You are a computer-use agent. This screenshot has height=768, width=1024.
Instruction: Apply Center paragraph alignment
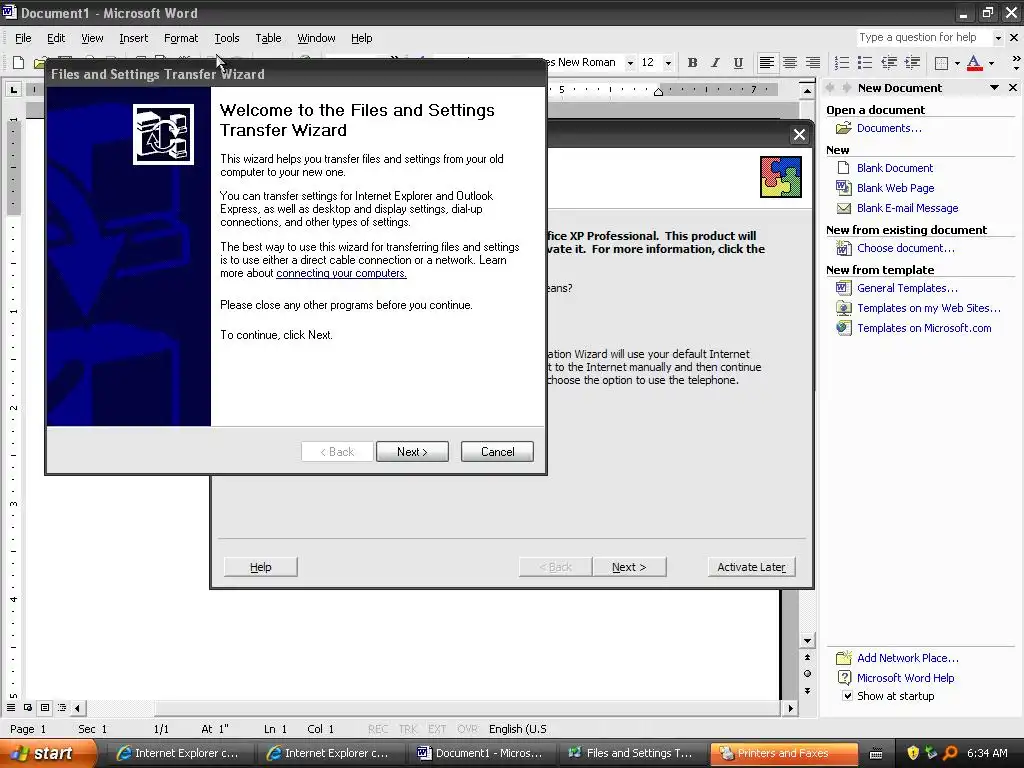click(790, 63)
